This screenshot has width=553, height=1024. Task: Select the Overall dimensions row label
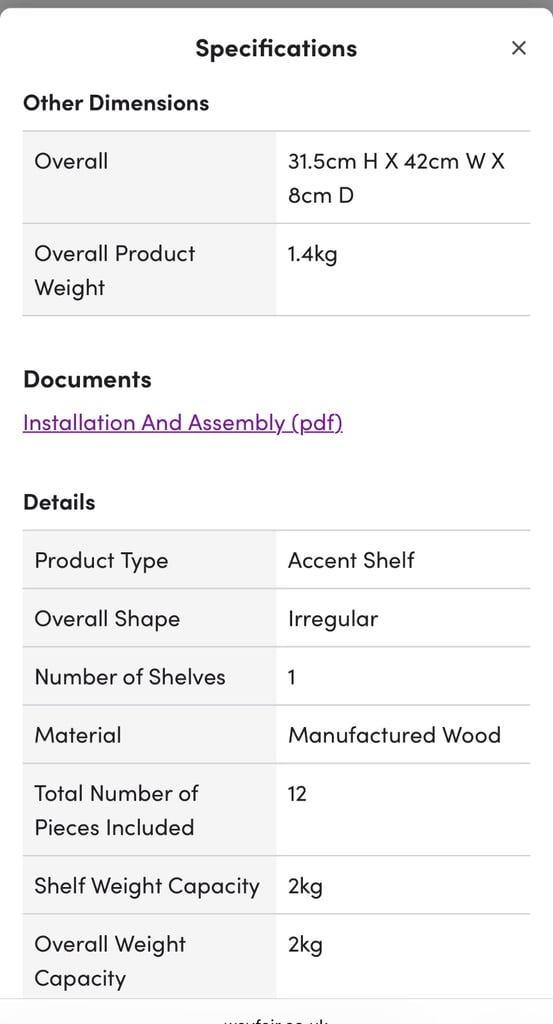(x=71, y=161)
